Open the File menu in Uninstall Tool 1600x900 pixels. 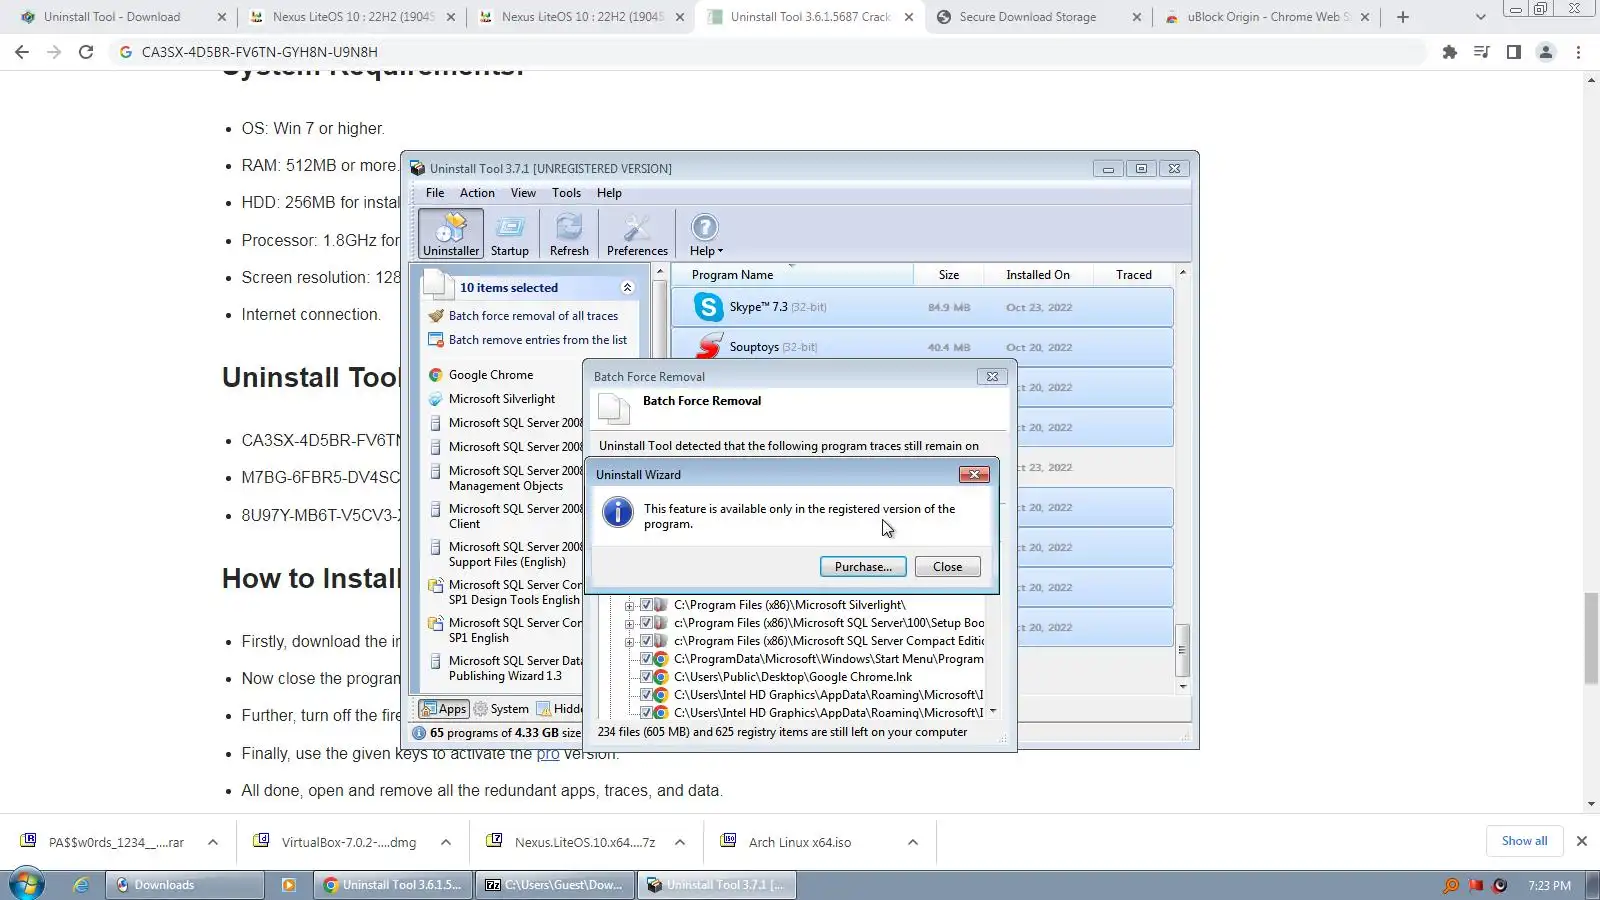coord(435,193)
